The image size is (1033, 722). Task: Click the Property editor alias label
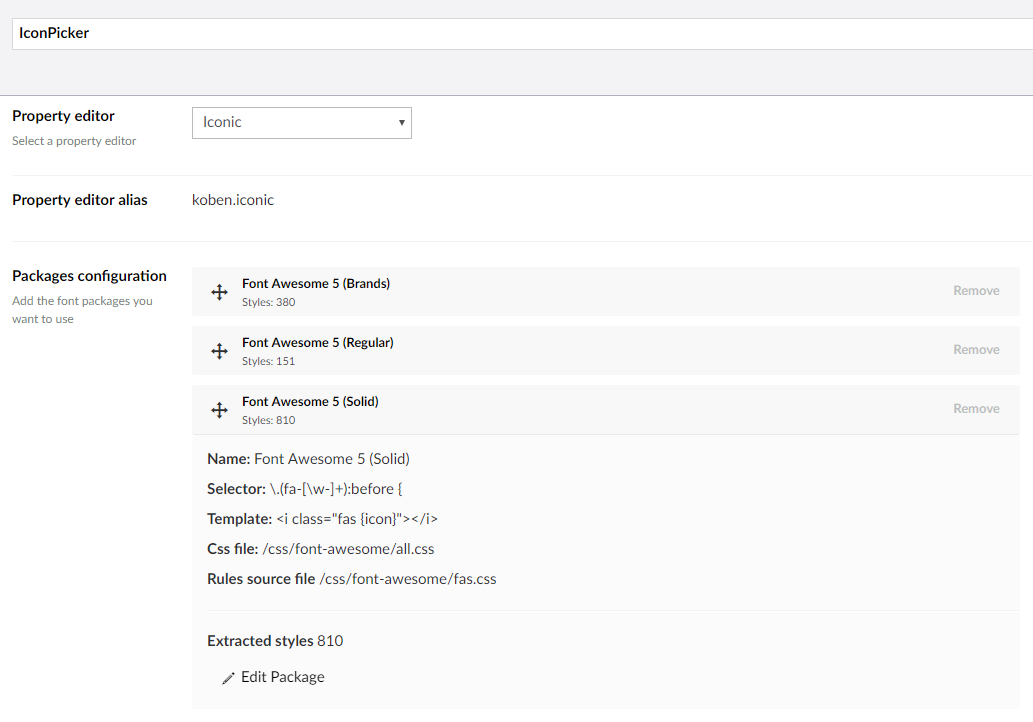80,200
